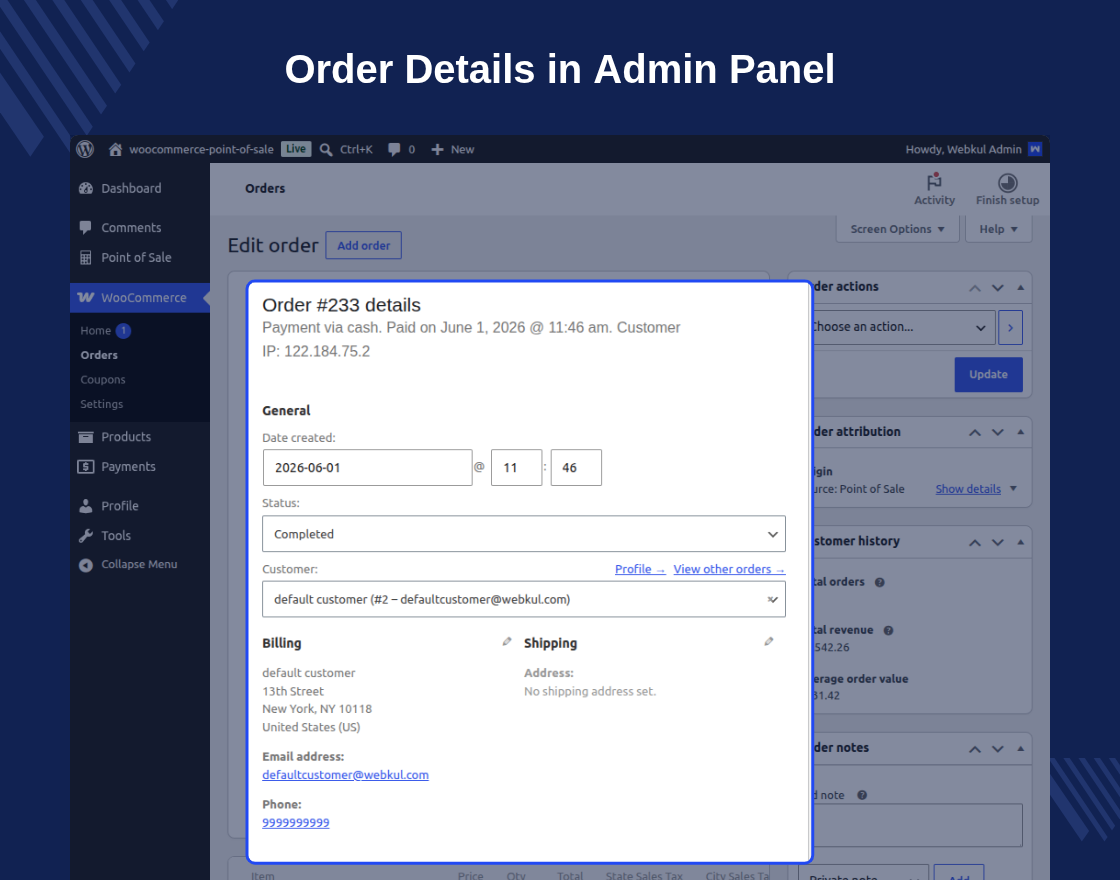1120x880 pixels.
Task: Click the Tools wrench icon
Action: click(86, 536)
